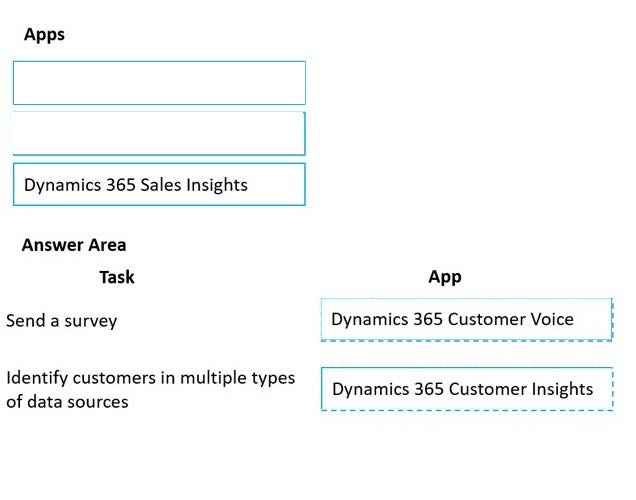Screen dimensions: 636x500
Task: Click the word survey in the task
Action: click(90, 322)
